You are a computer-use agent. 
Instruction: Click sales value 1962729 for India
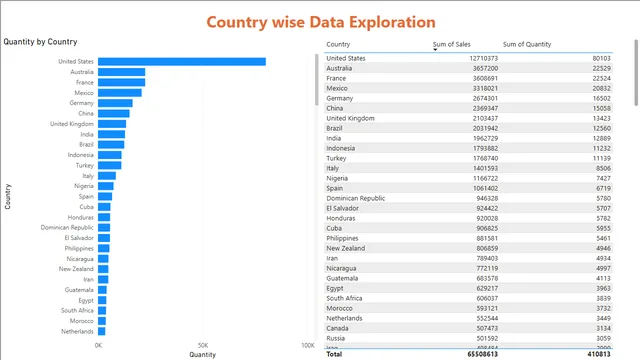coord(485,138)
